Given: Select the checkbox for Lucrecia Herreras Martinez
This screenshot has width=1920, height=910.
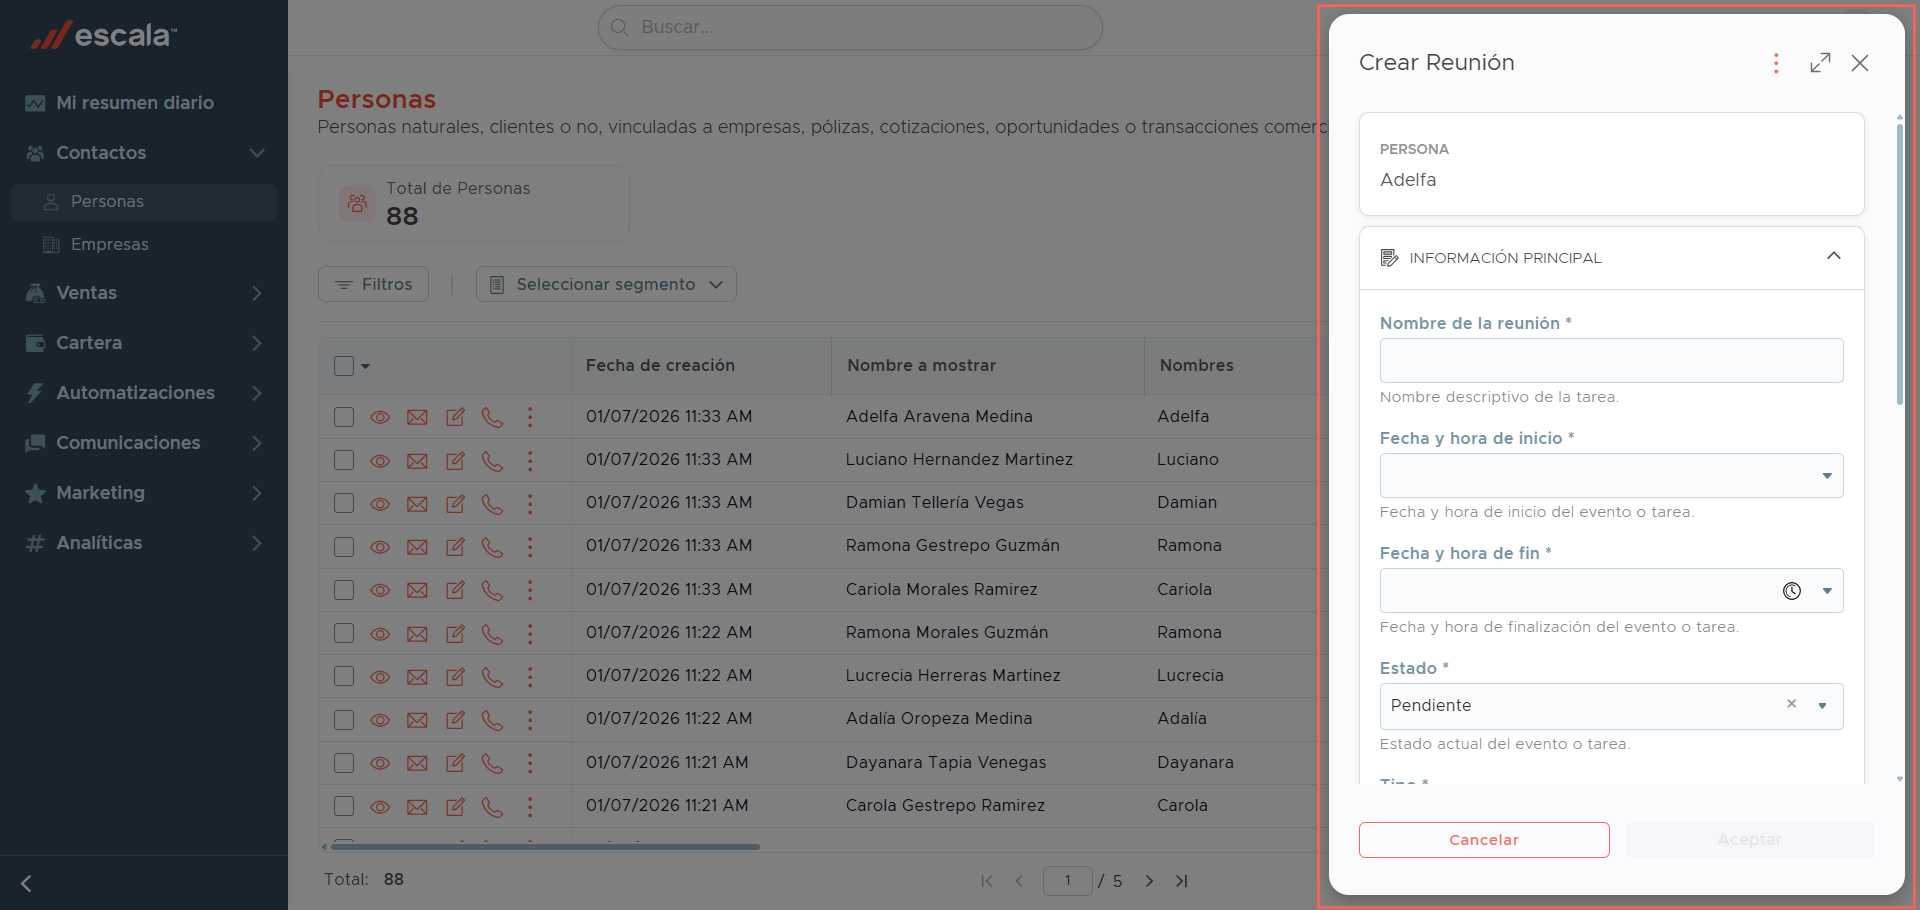Looking at the screenshot, I should (344, 676).
